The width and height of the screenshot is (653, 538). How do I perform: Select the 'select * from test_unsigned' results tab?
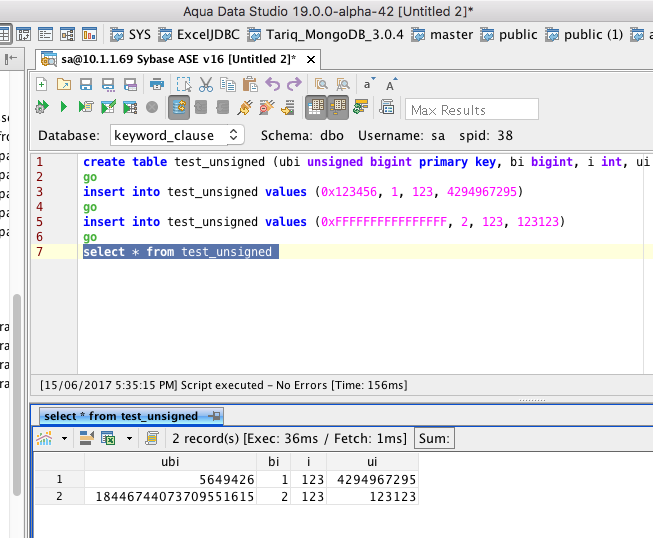coord(131,416)
